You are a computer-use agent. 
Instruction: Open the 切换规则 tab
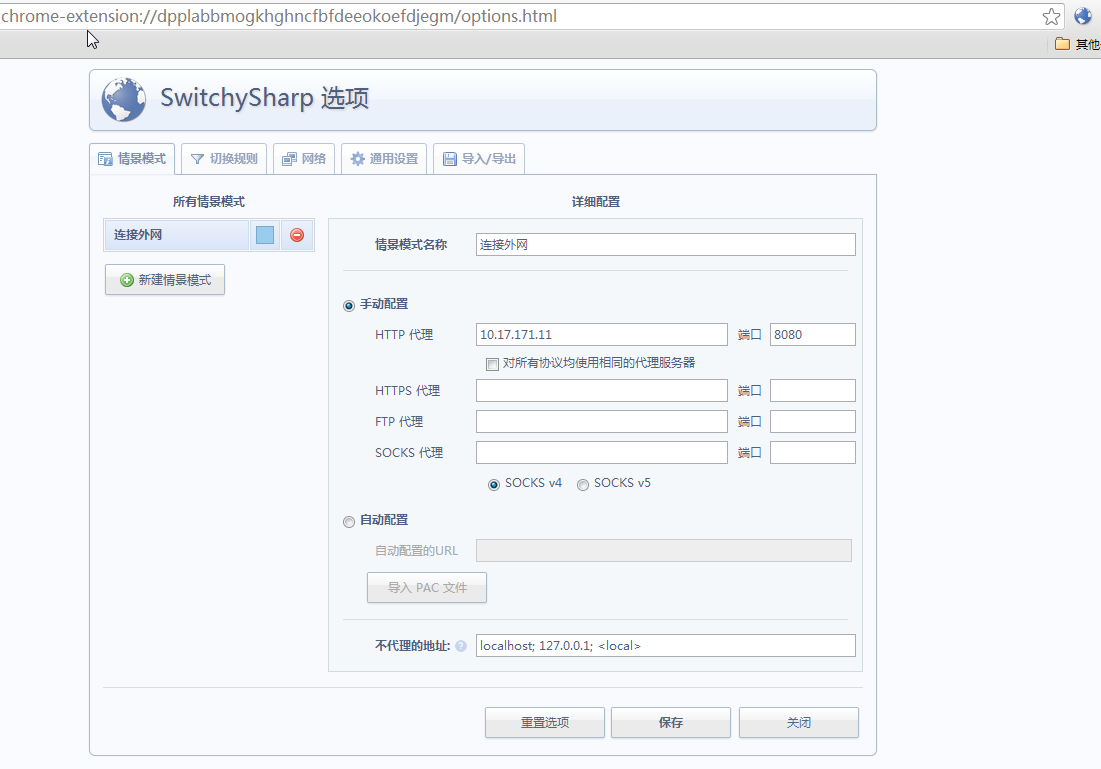point(224,159)
